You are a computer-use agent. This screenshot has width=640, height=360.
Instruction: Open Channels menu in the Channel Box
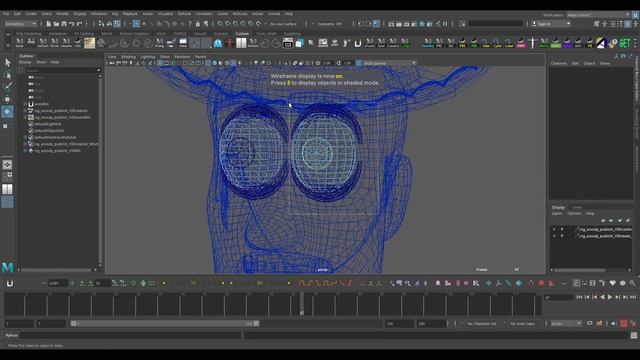pyautogui.click(x=558, y=64)
